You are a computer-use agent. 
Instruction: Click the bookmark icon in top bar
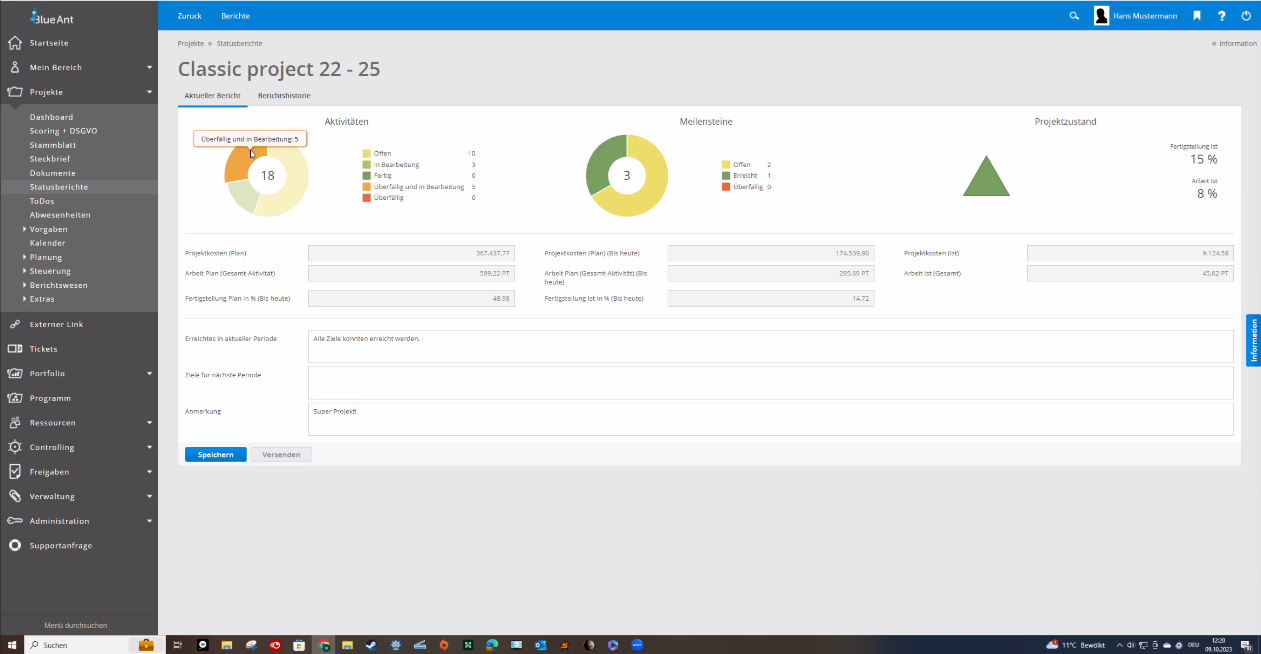(1197, 16)
